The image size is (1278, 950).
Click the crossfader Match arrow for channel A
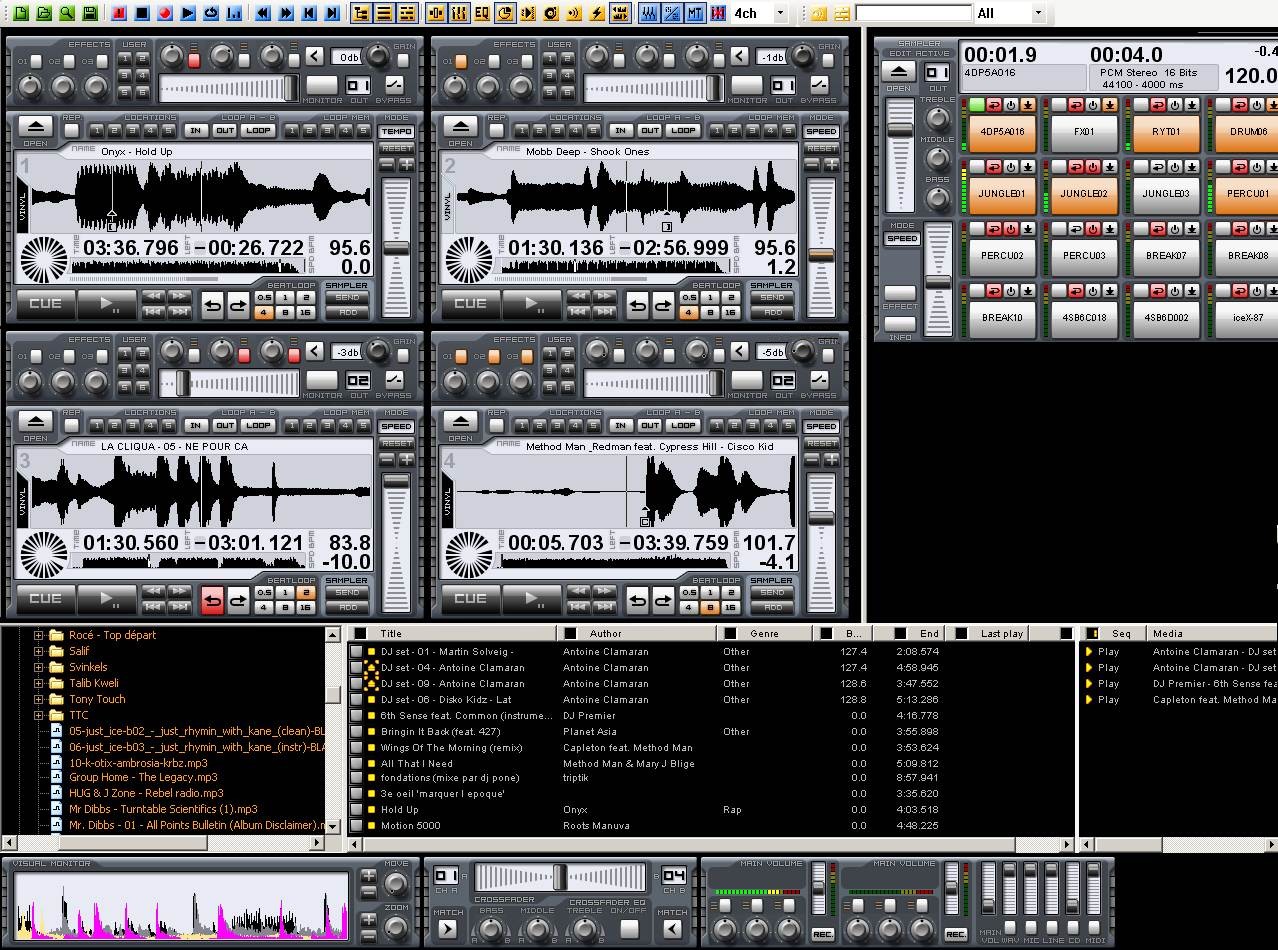tap(447, 929)
